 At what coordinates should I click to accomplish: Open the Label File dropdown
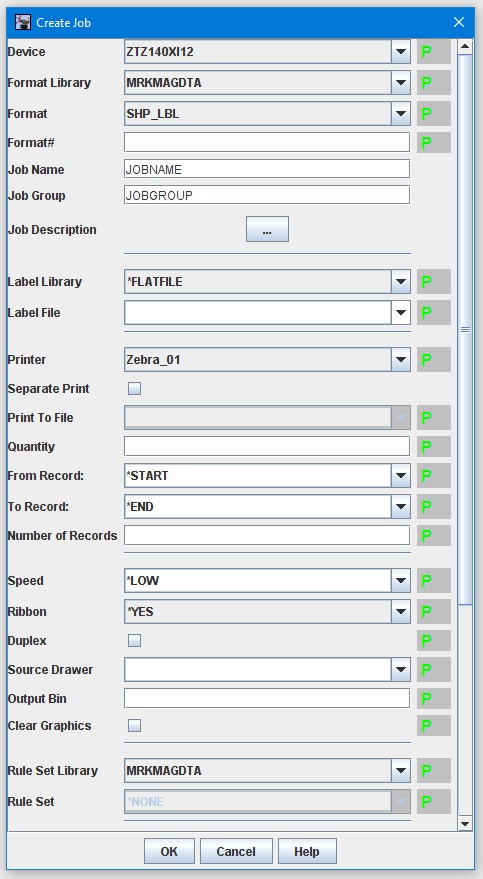point(400,313)
